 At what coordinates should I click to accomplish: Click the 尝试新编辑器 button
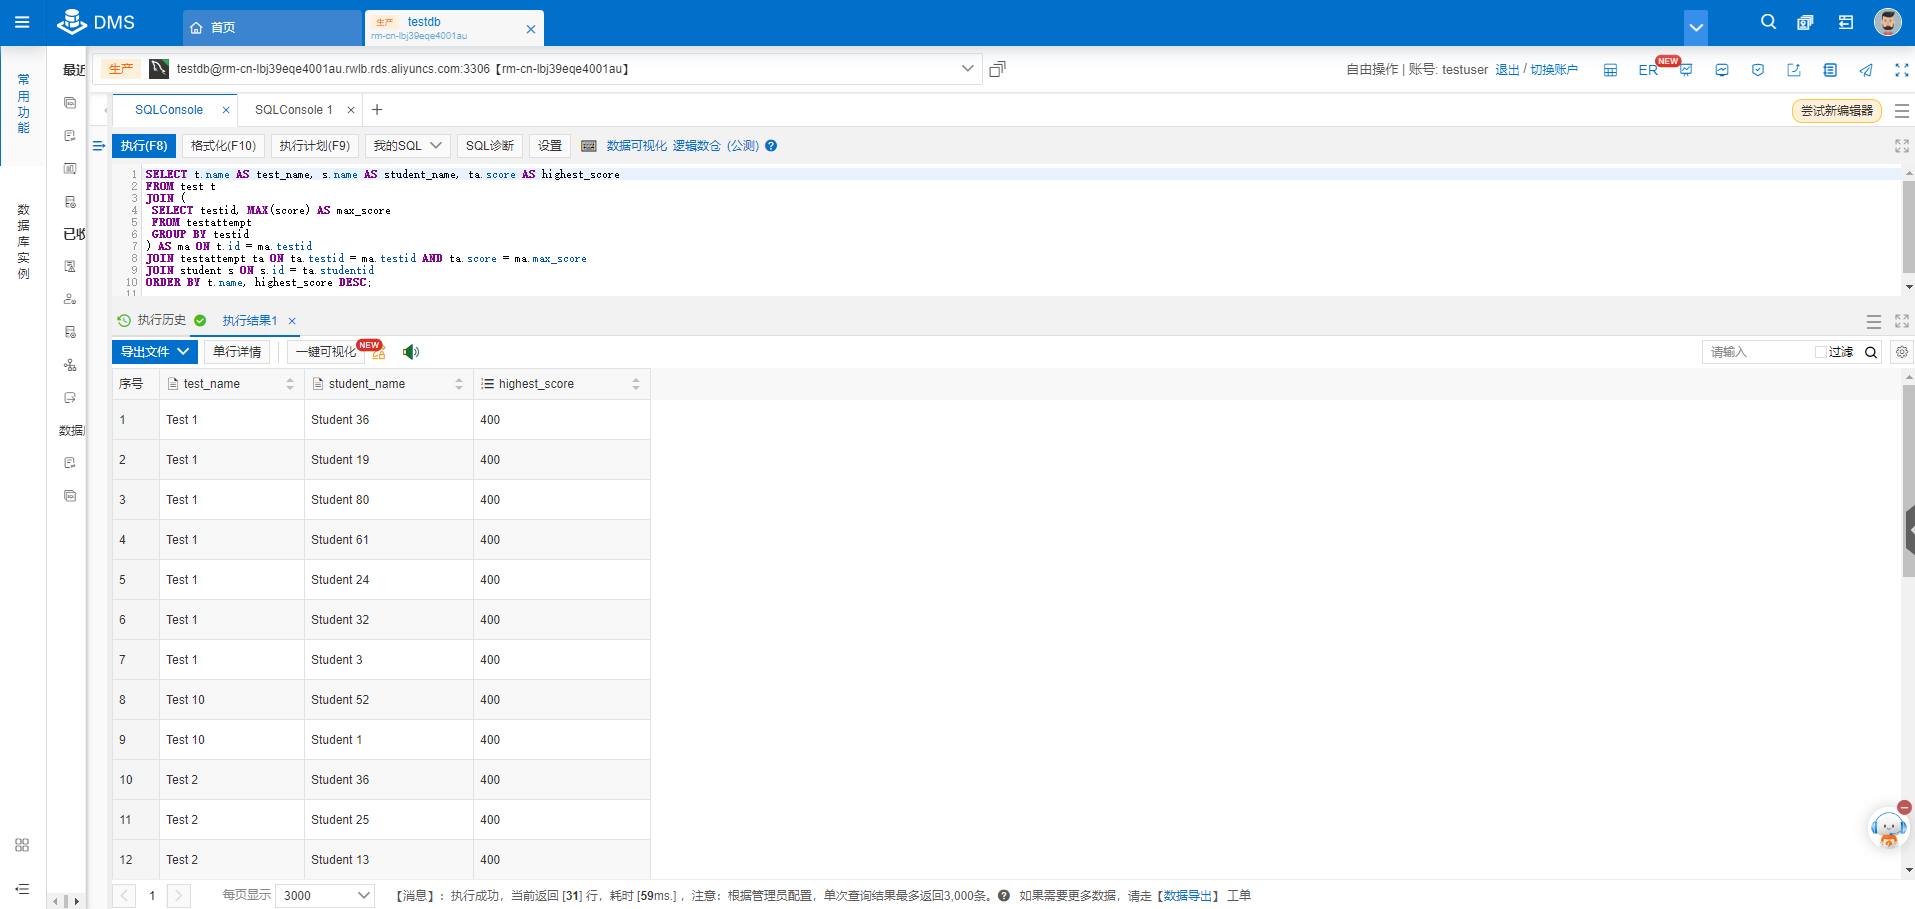coord(1836,111)
